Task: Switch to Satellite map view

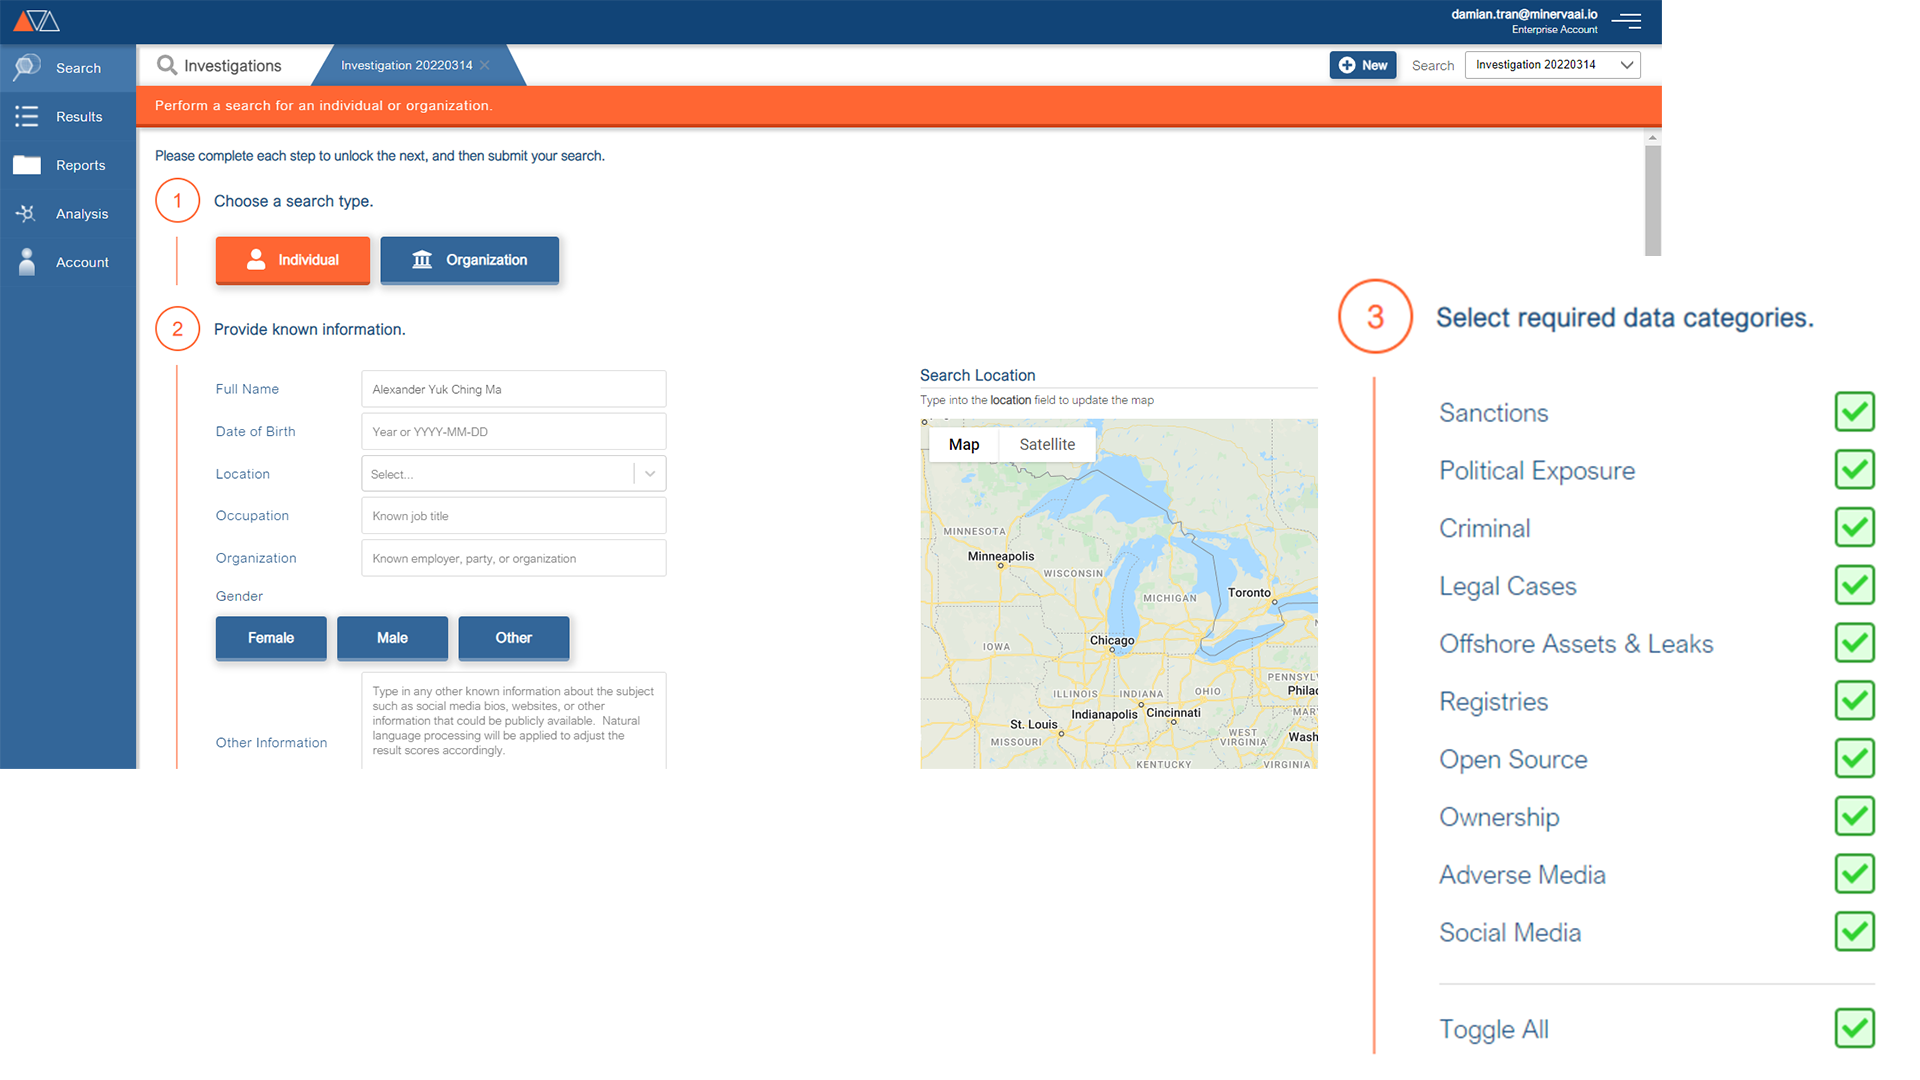Action: click(1046, 444)
